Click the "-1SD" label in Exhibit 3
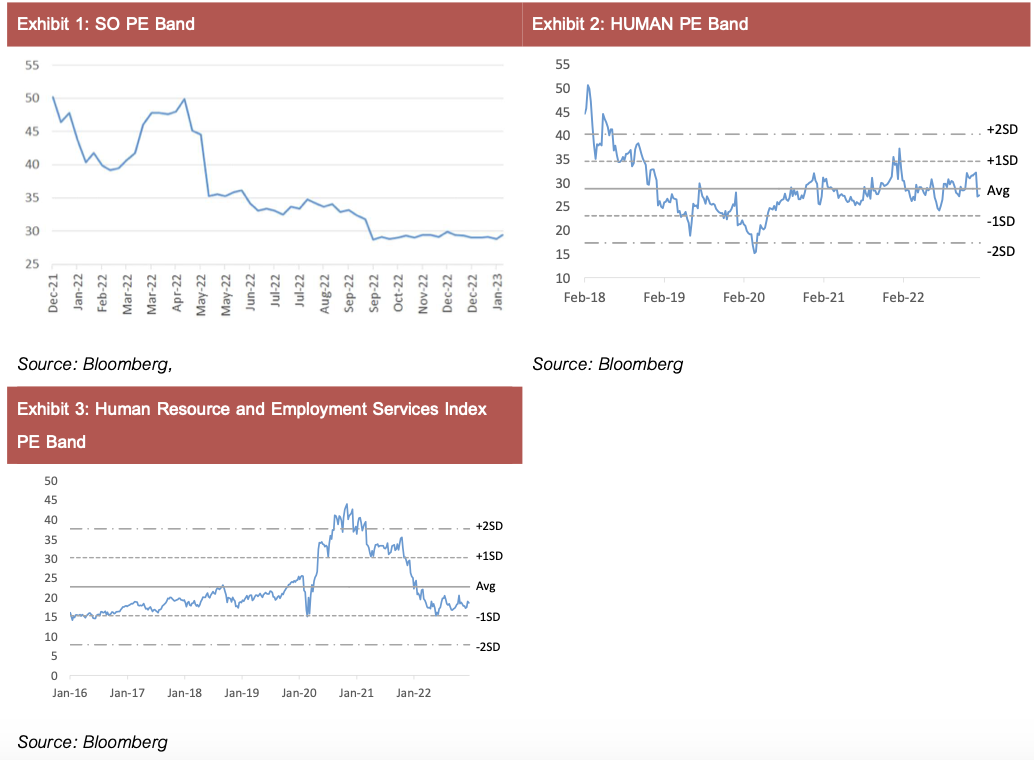The height and width of the screenshot is (760, 1034). 488,617
